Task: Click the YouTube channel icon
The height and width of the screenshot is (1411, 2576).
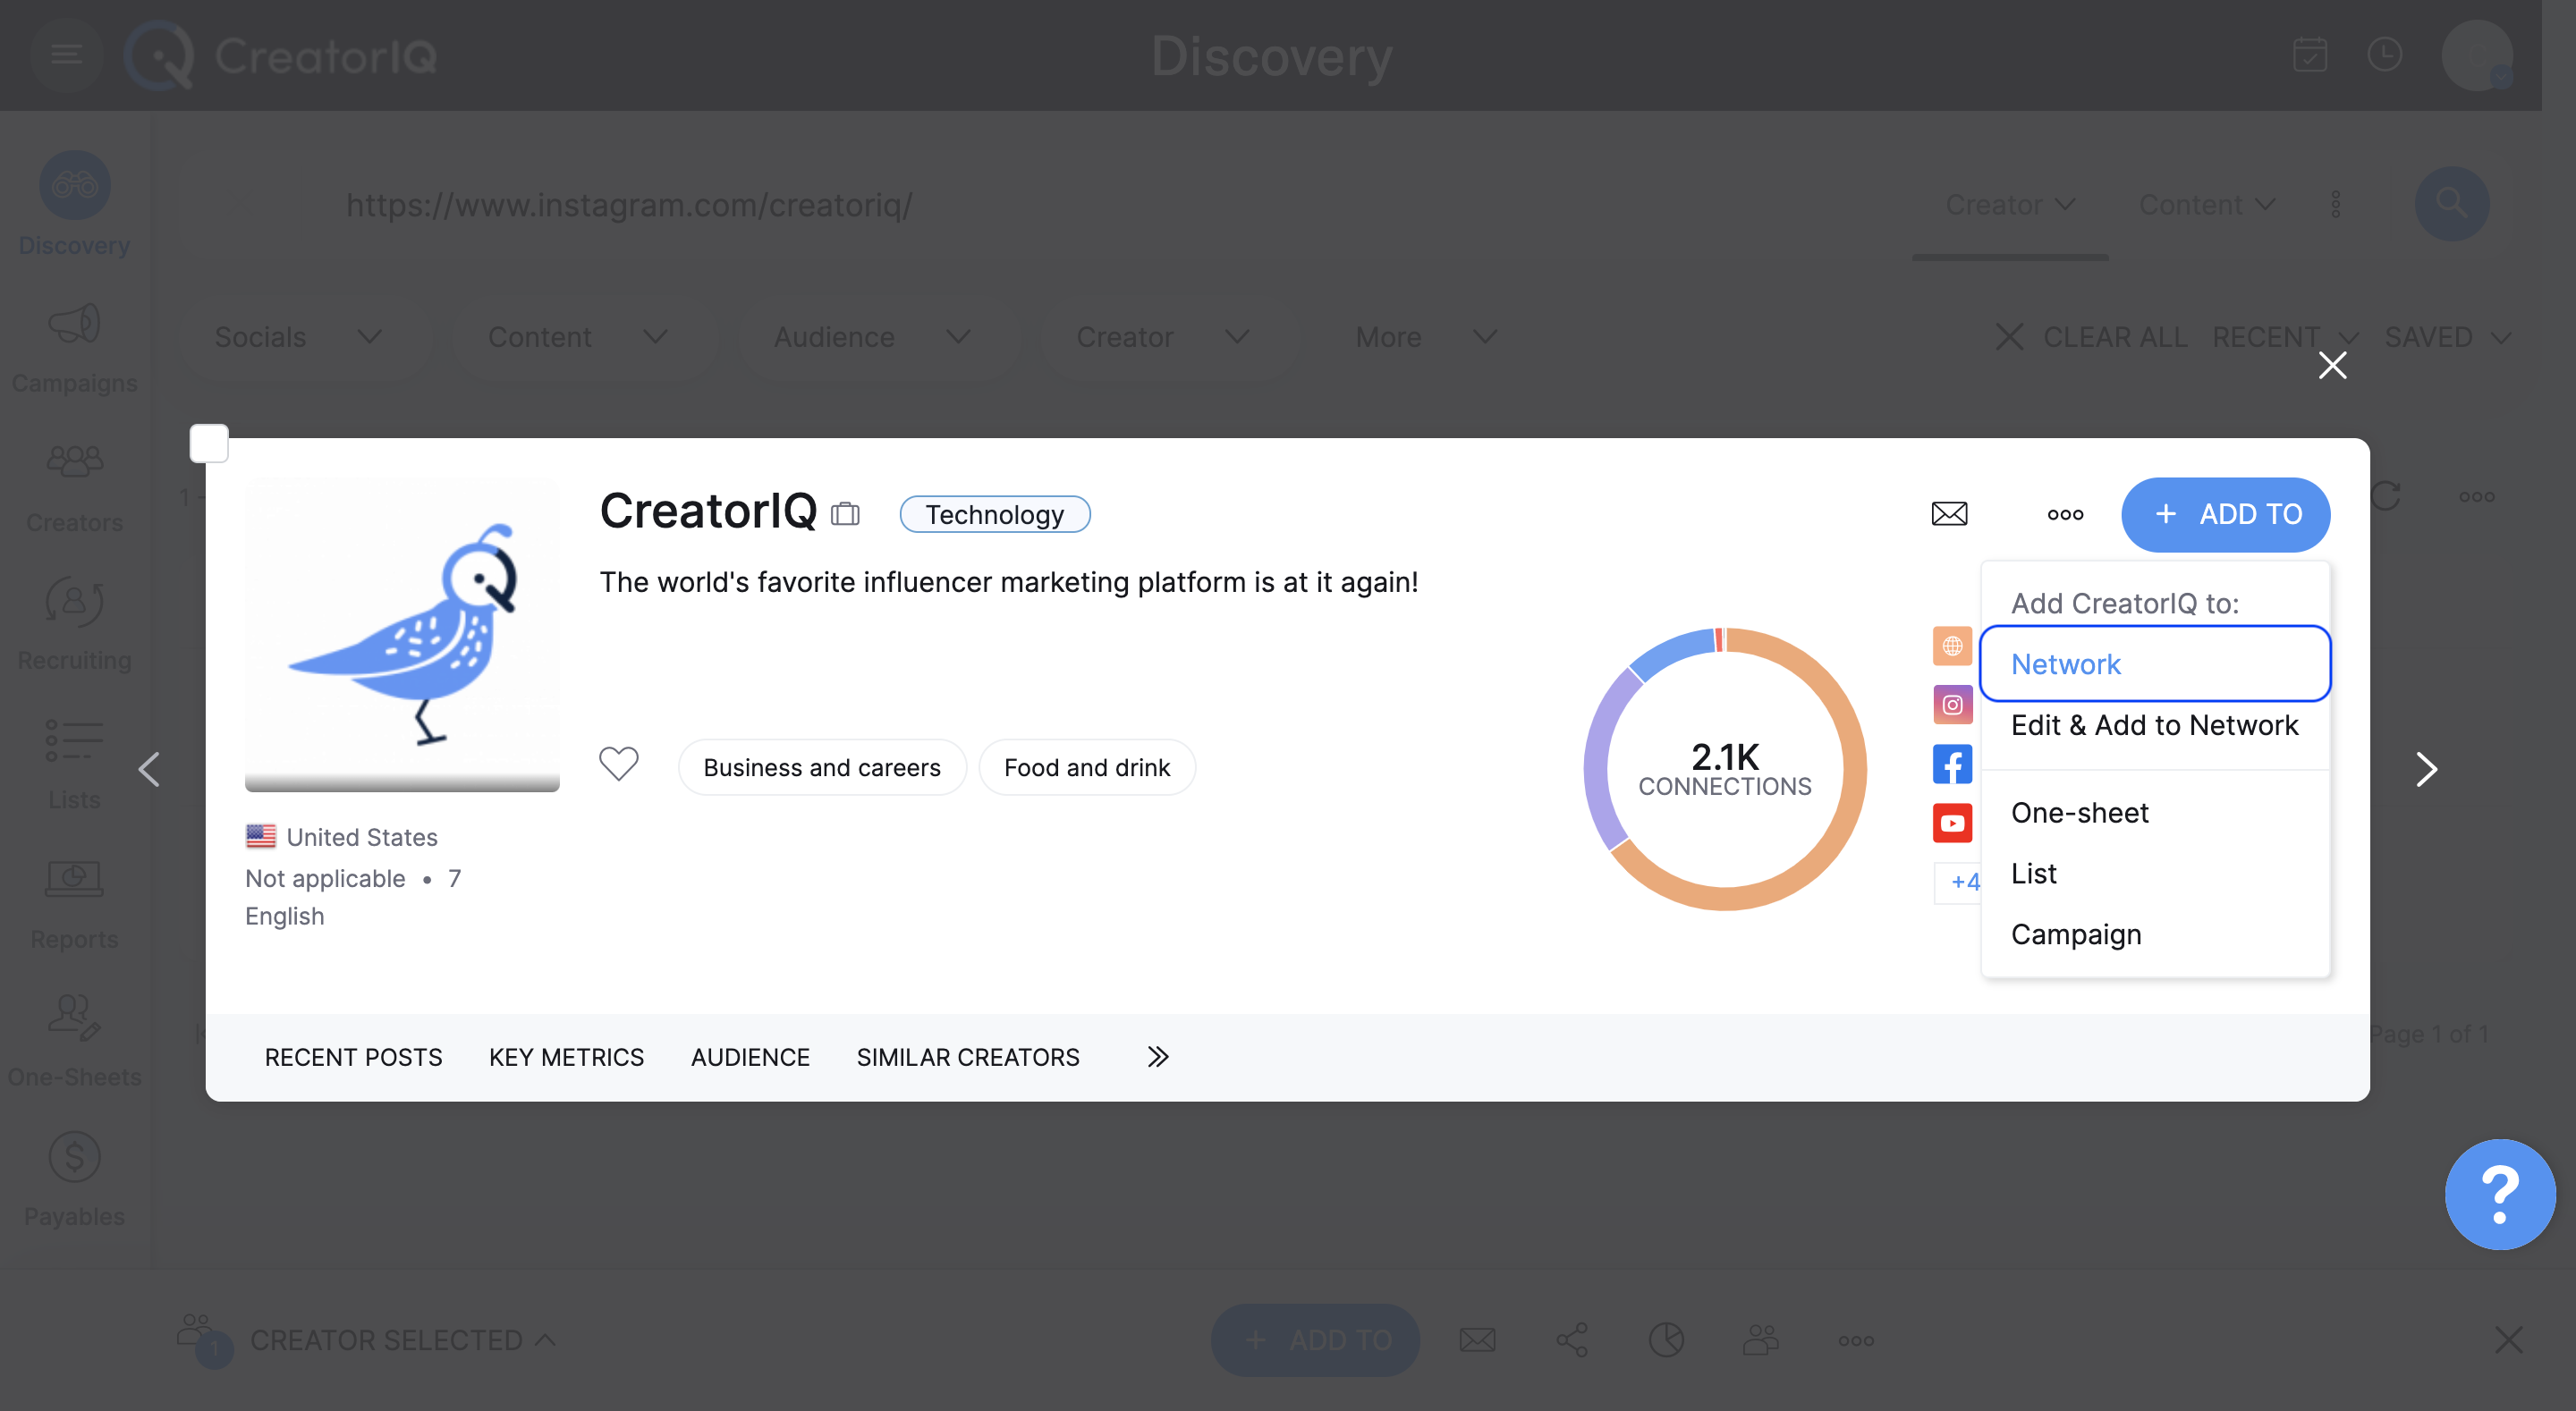Action: tap(1951, 822)
